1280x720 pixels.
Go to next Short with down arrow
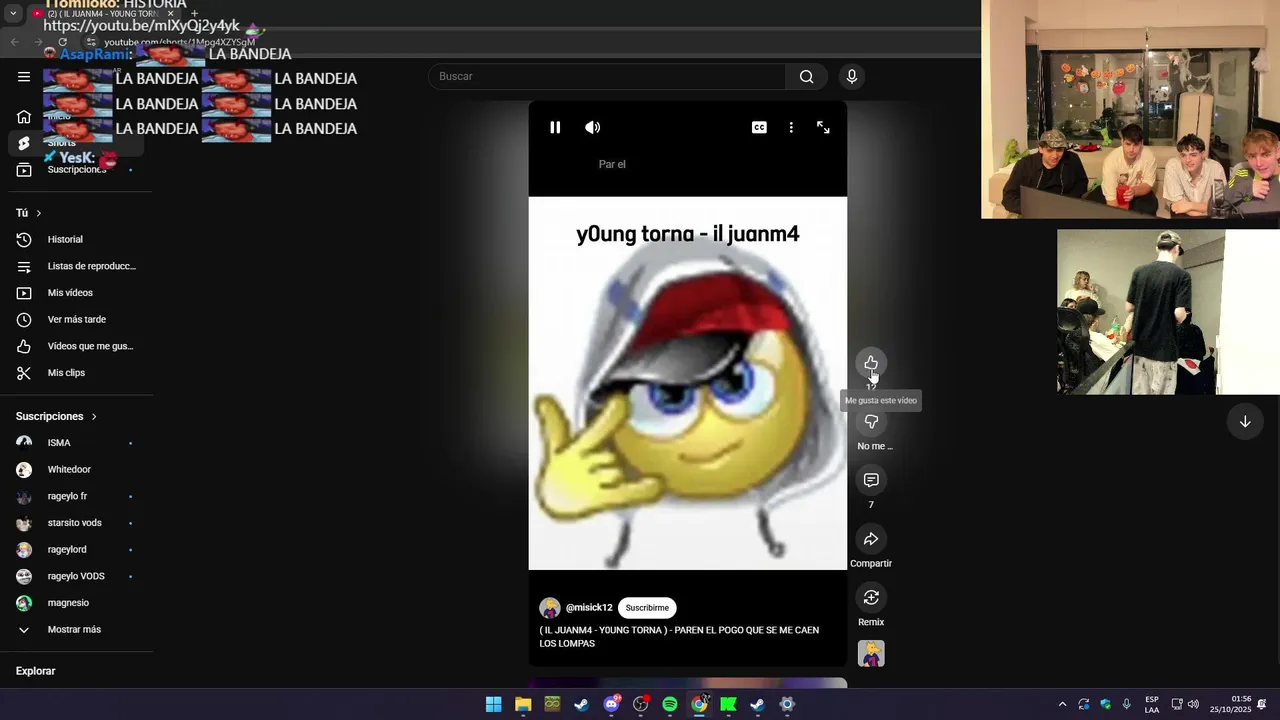(1245, 422)
